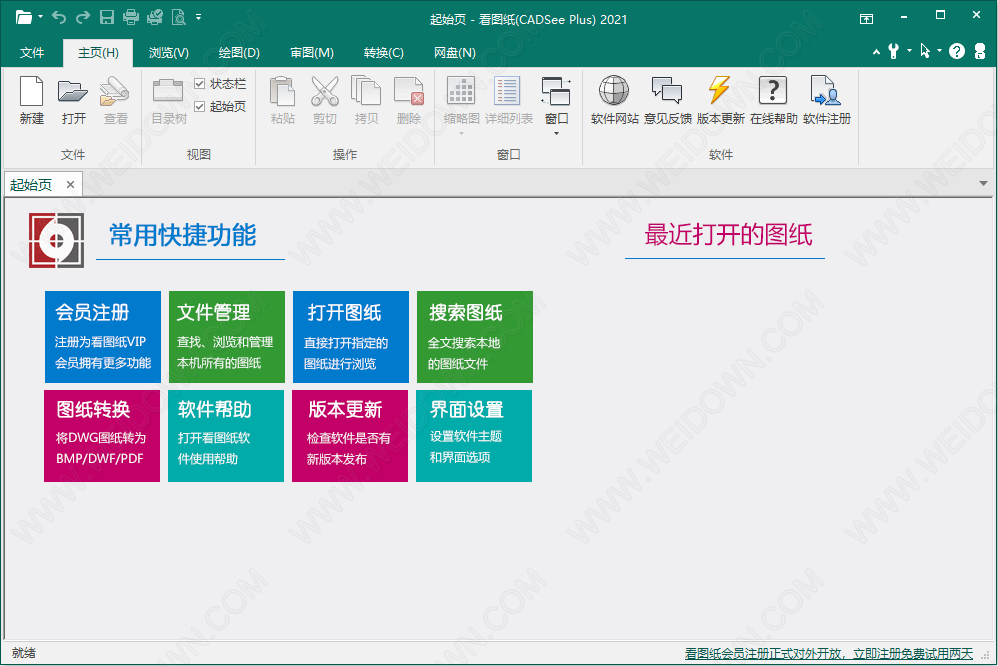Viewport: 998px width, 666px height.
Task: Click the 常用快捷功能 heading
Action: (183, 235)
